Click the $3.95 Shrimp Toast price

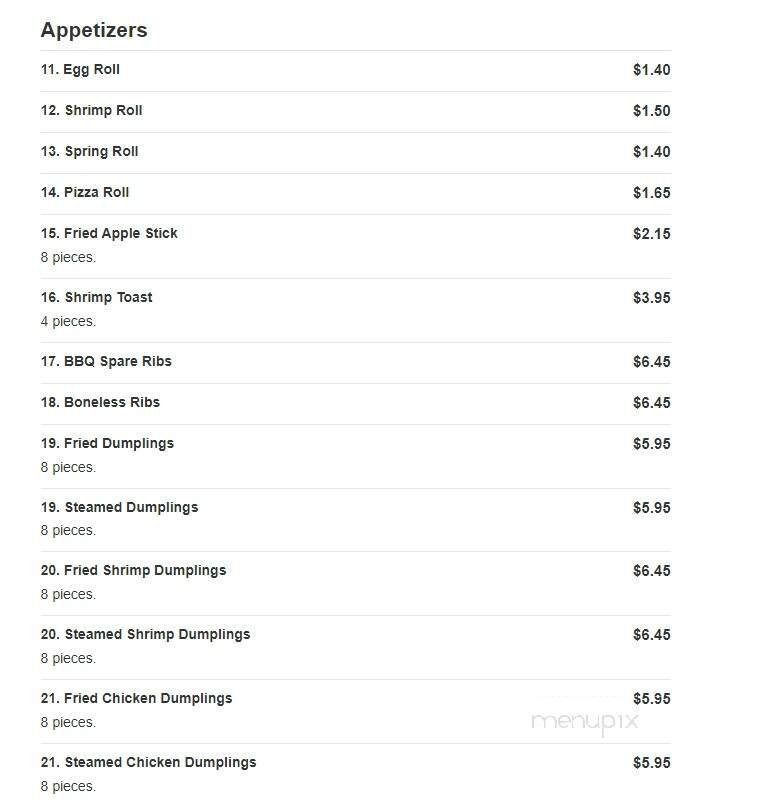(651, 298)
